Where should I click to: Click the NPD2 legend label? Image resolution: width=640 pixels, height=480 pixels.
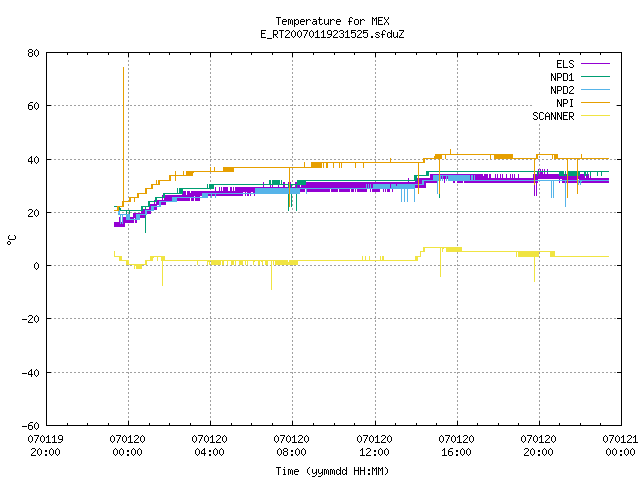pyautogui.click(x=562, y=90)
